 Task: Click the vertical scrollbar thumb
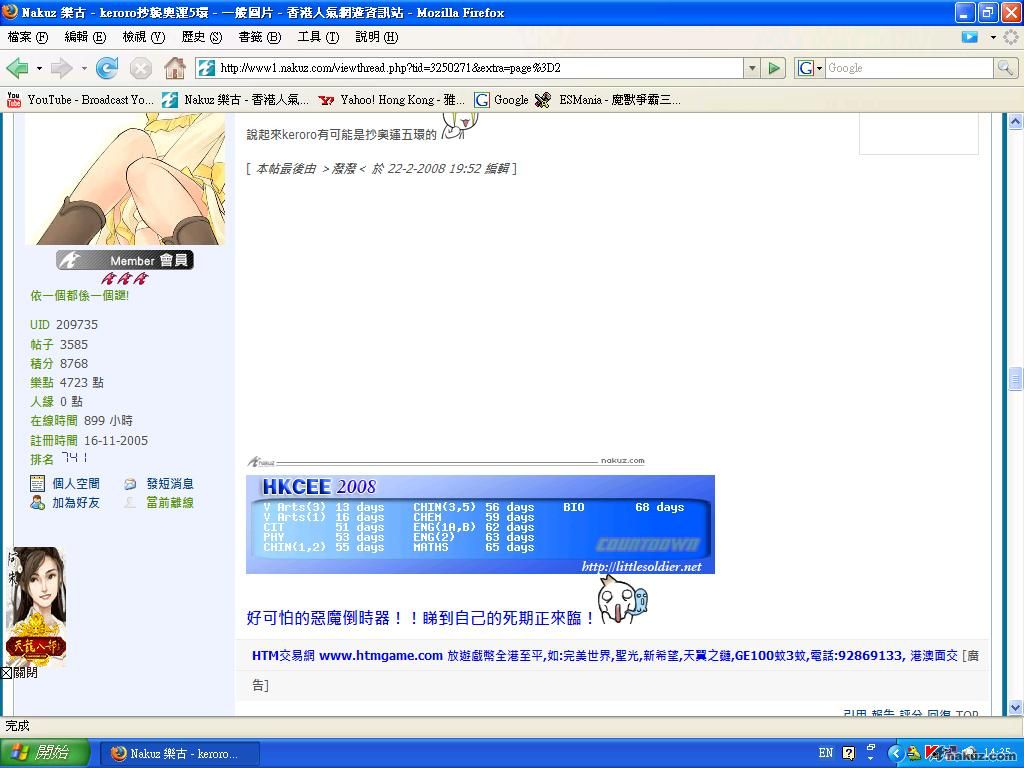[x=1015, y=378]
